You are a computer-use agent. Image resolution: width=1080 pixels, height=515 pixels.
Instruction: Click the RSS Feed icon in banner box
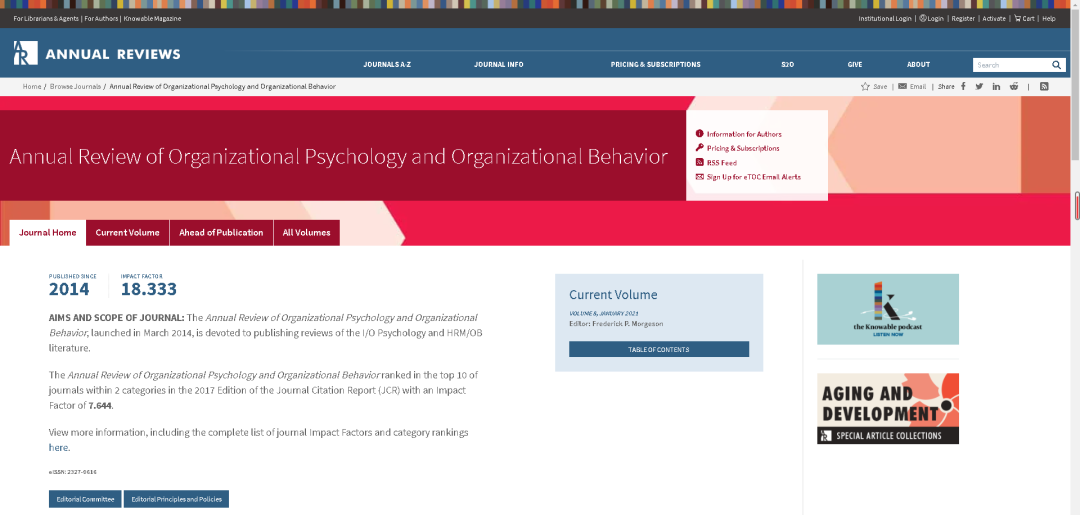(x=700, y=162)
